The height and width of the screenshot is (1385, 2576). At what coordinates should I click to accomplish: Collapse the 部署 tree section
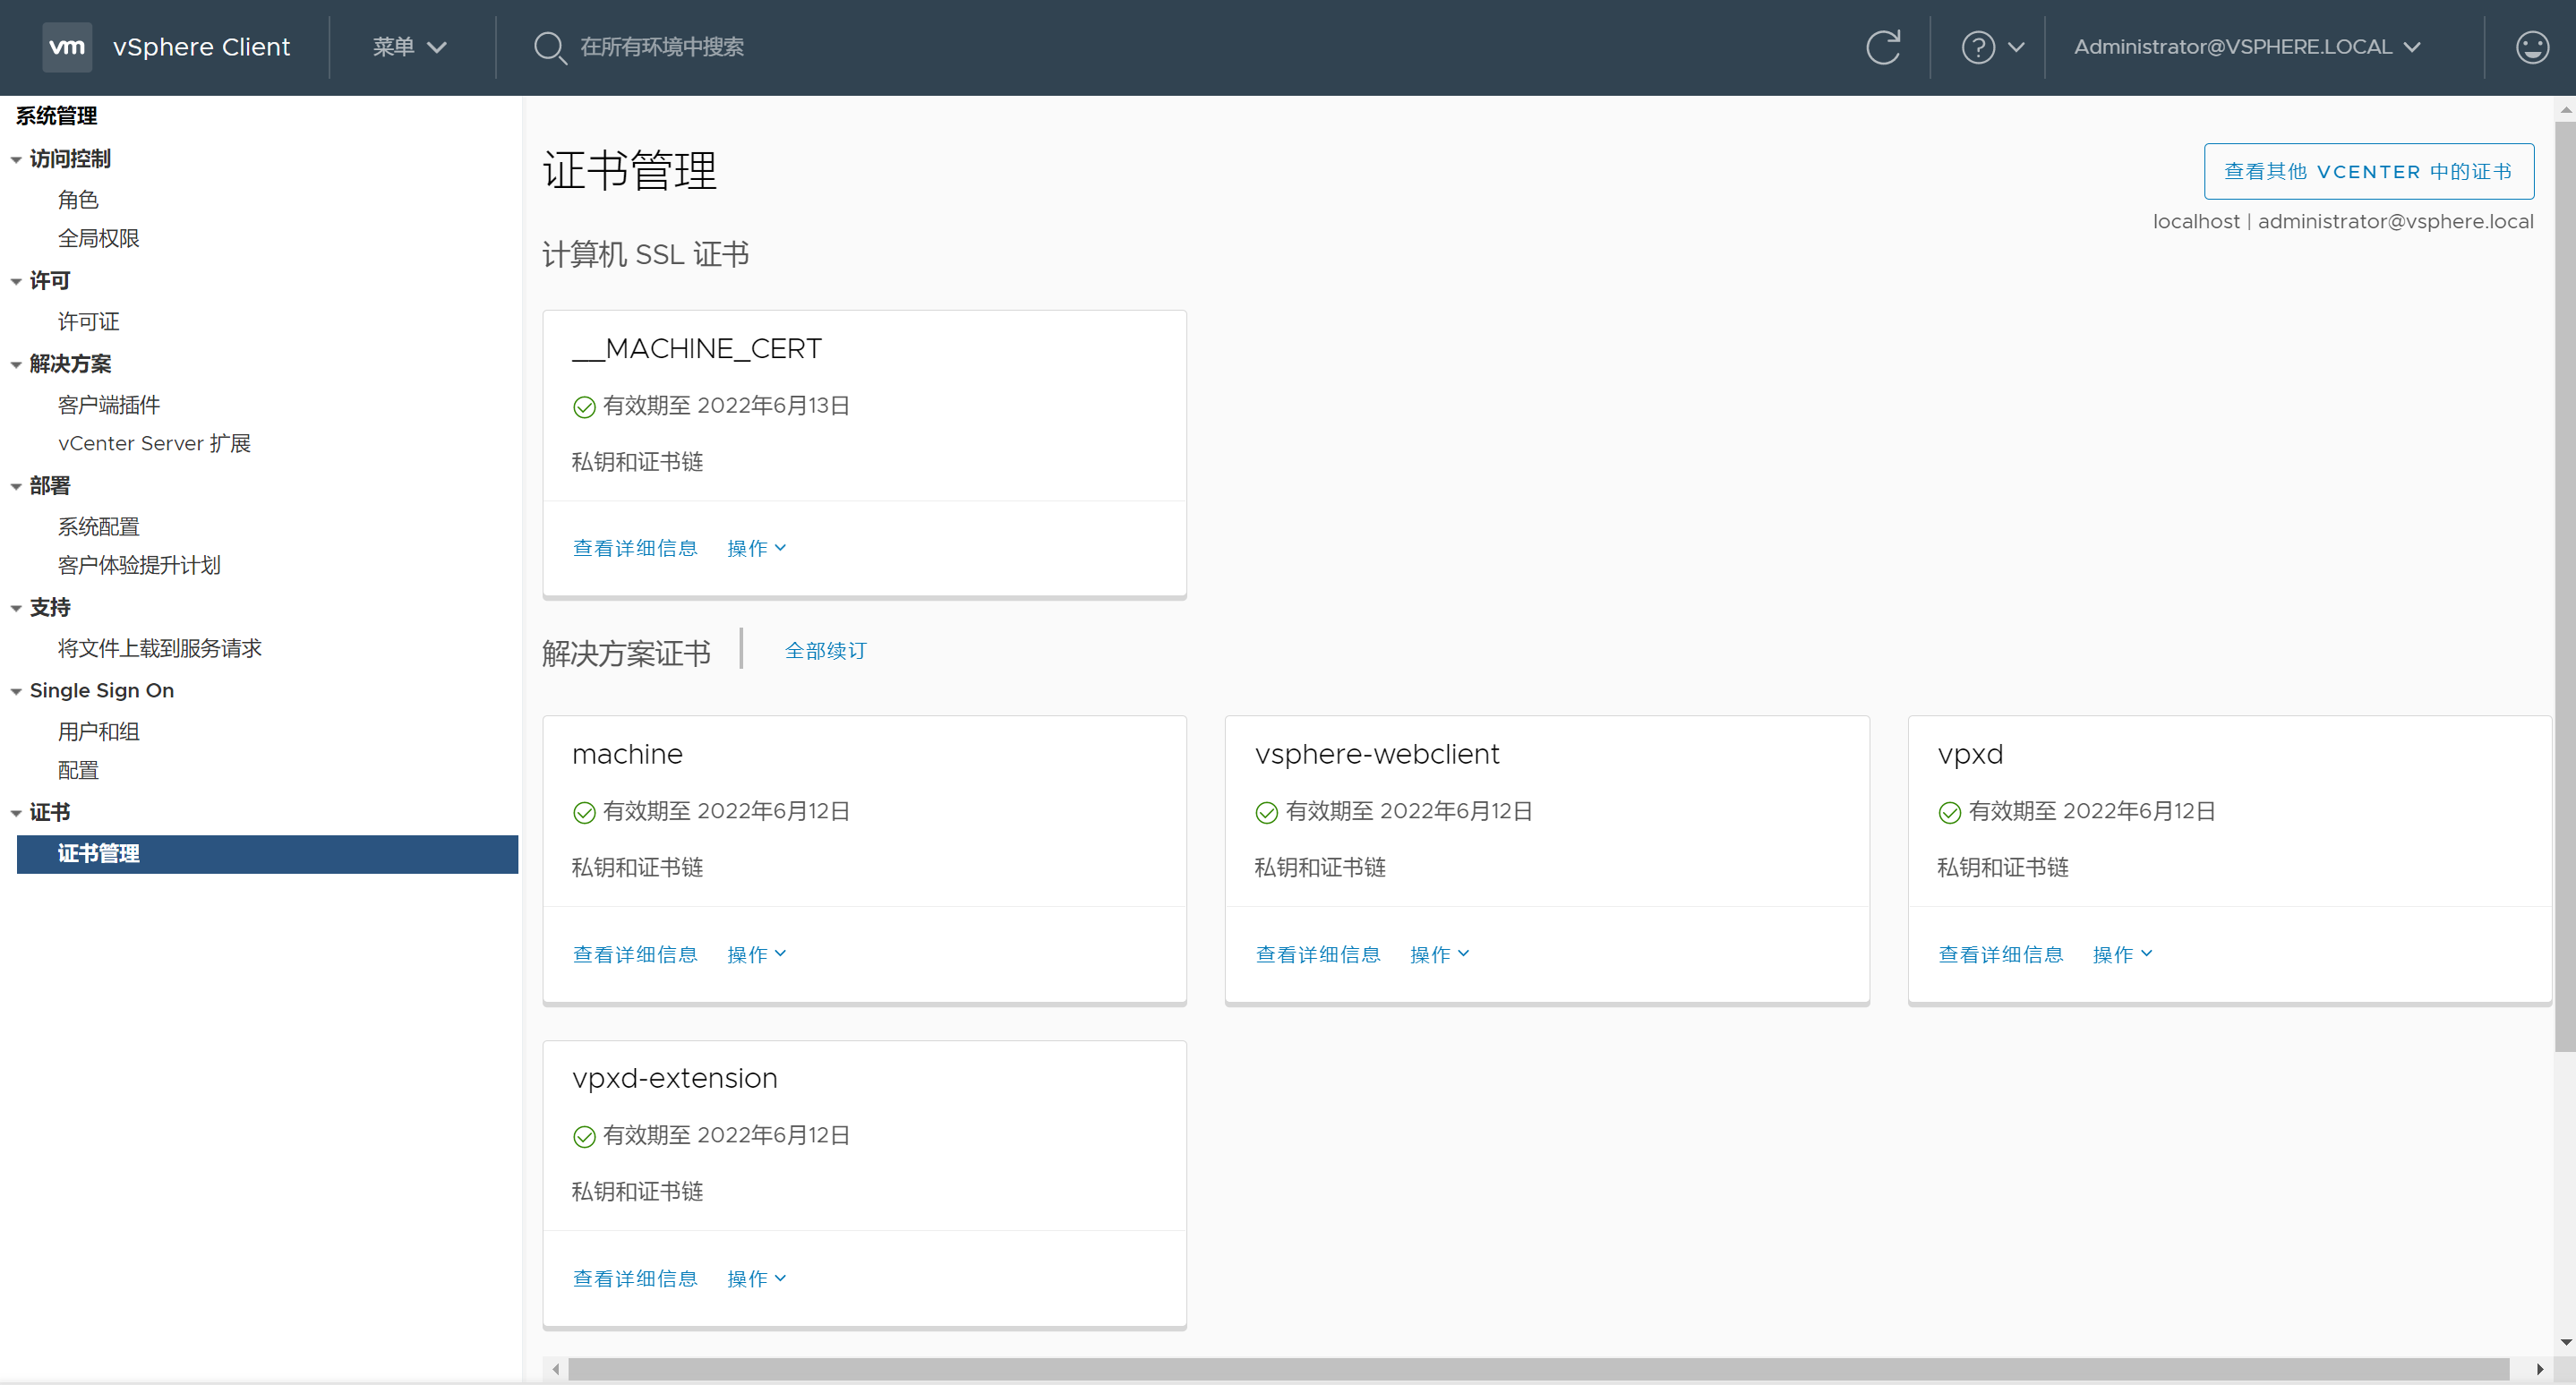coord(16,487)
